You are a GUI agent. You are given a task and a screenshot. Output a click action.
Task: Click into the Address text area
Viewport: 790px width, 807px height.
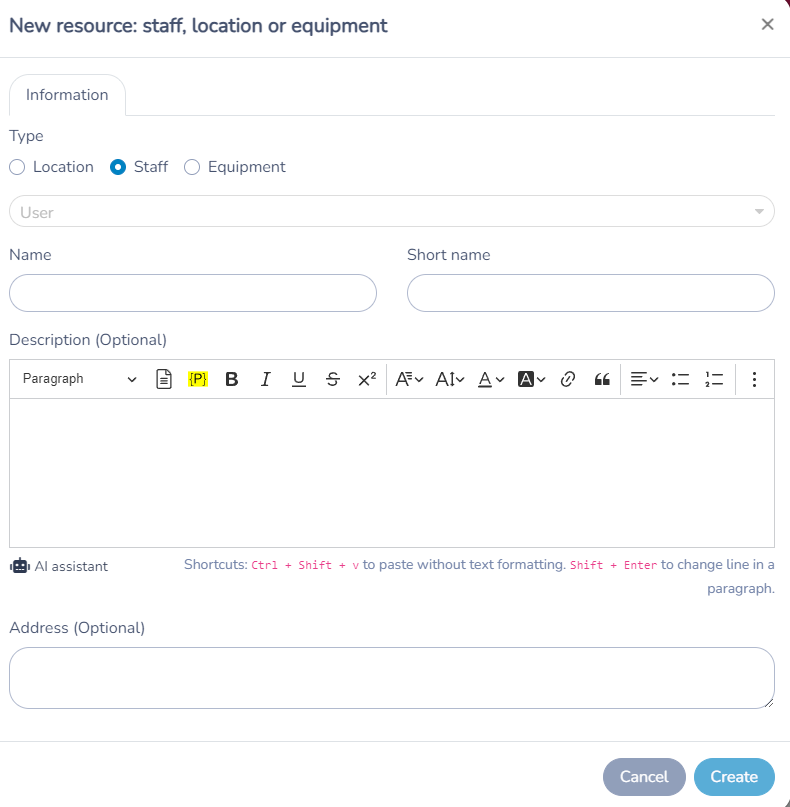392,678
